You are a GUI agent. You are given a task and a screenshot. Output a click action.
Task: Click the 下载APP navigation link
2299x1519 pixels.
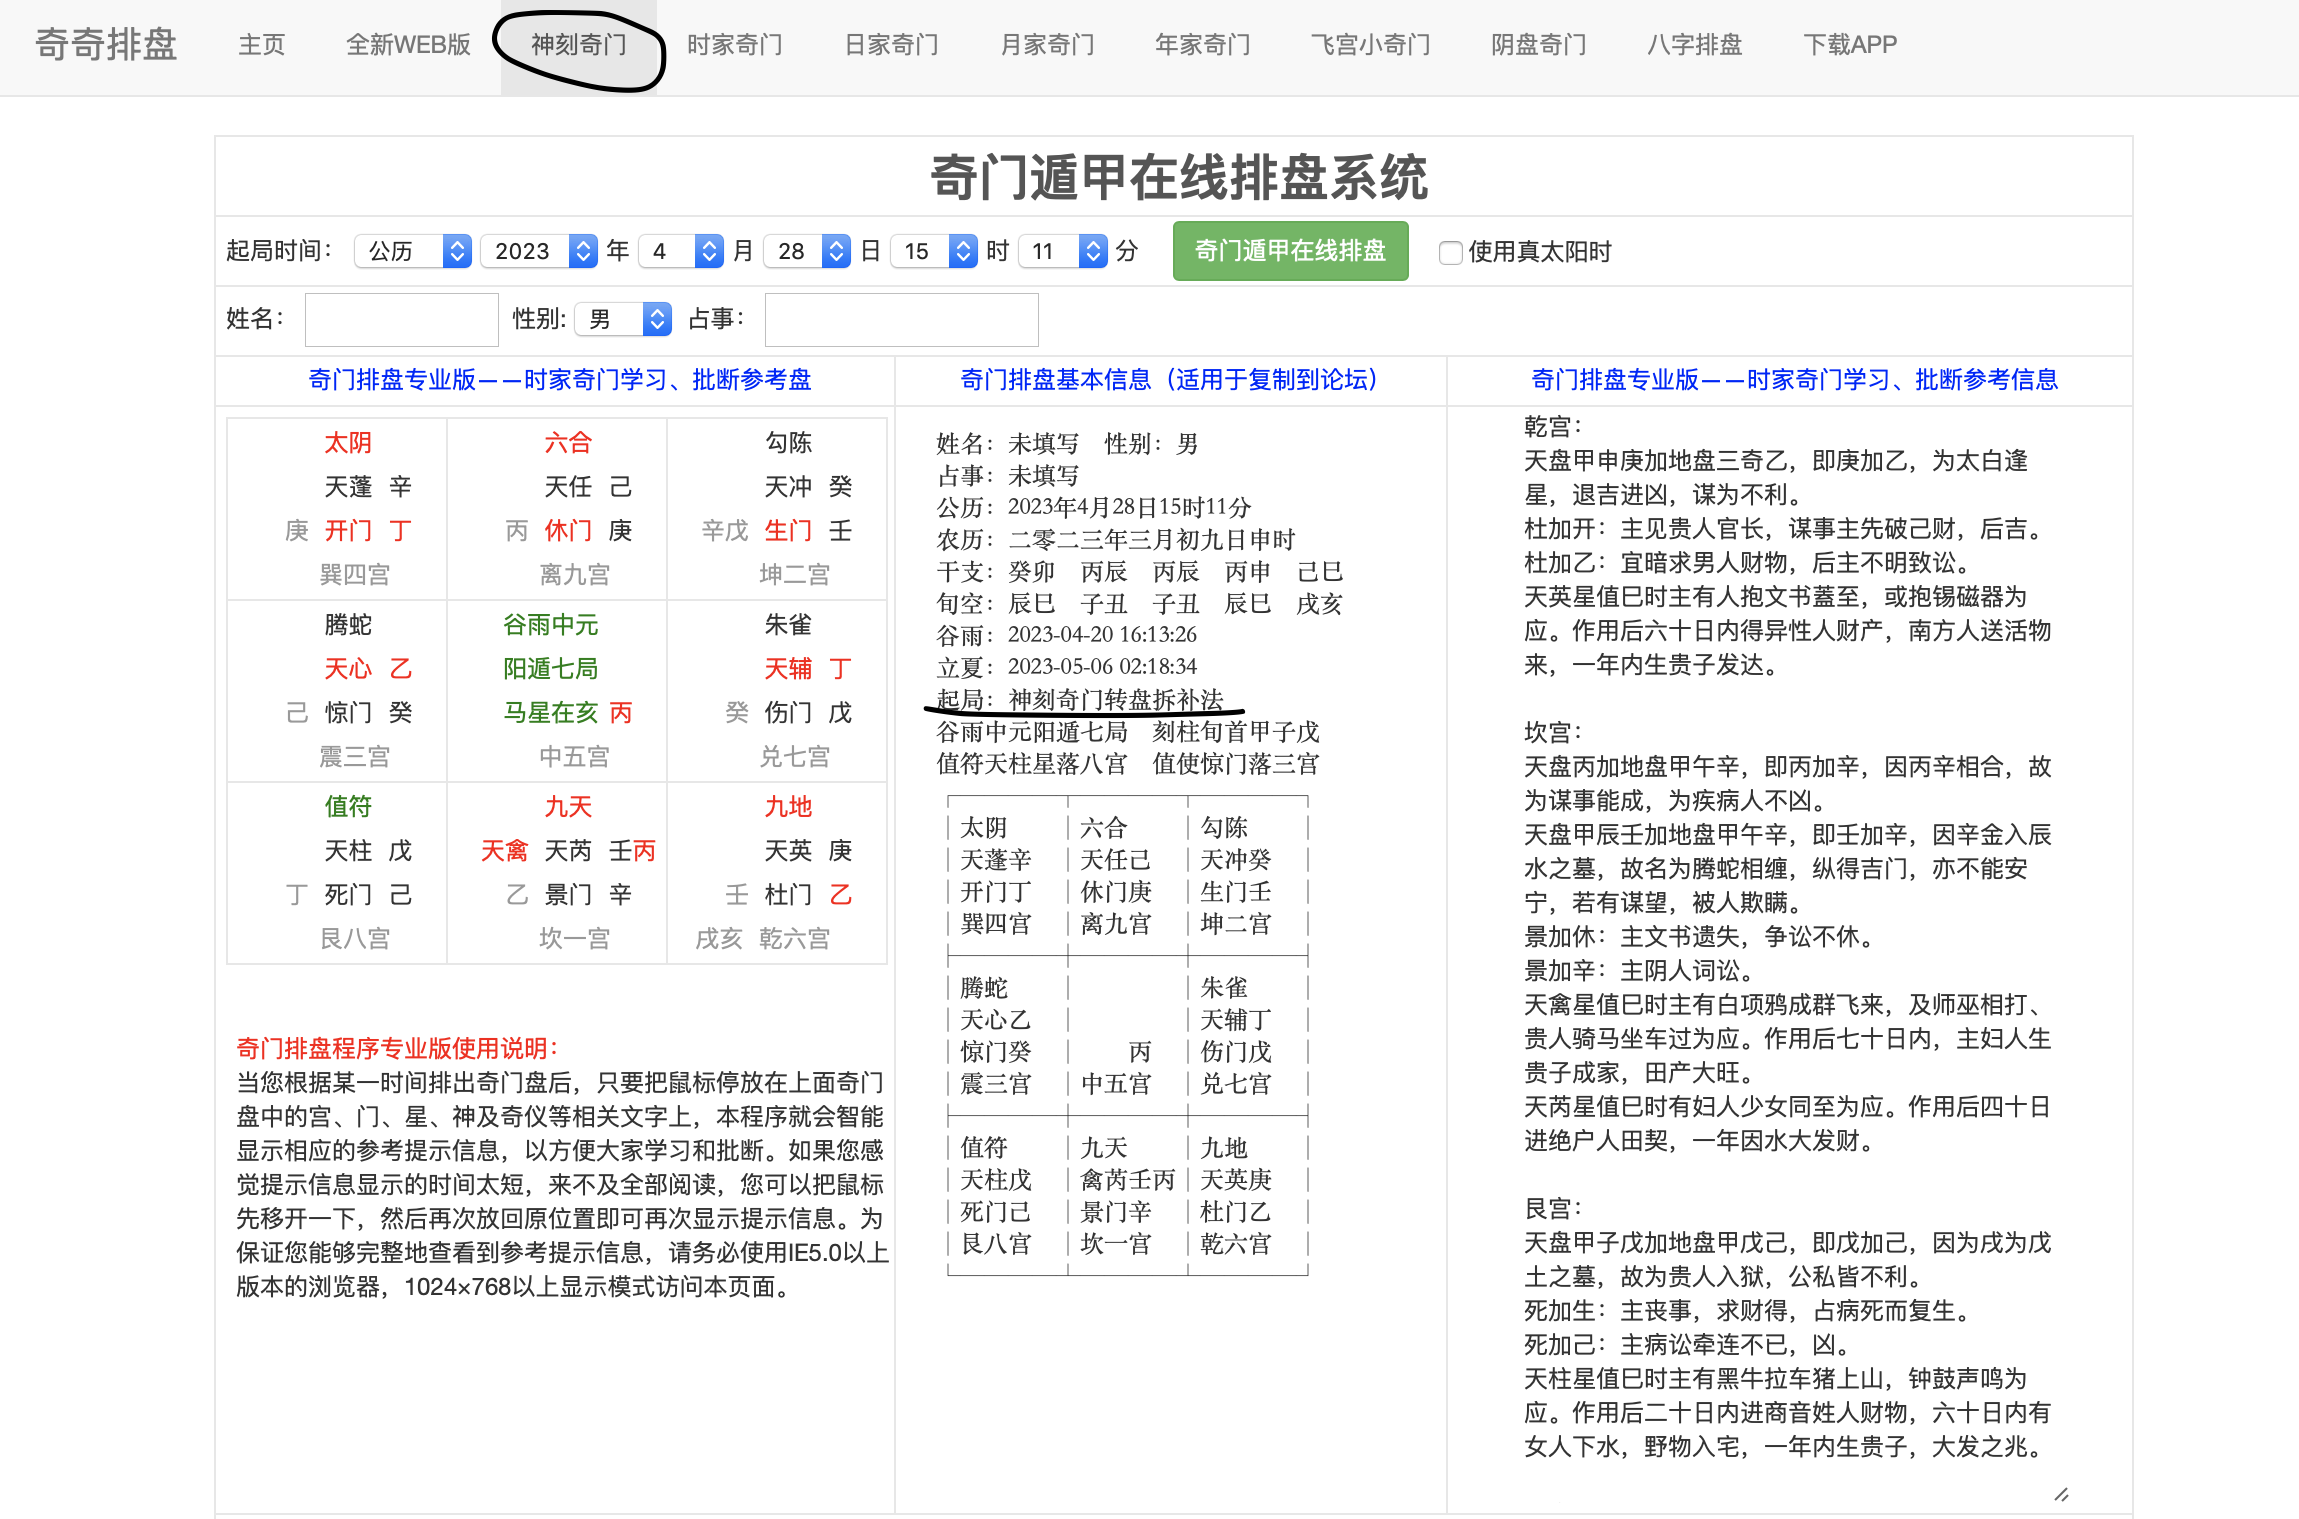click(x=1849, y=45)
